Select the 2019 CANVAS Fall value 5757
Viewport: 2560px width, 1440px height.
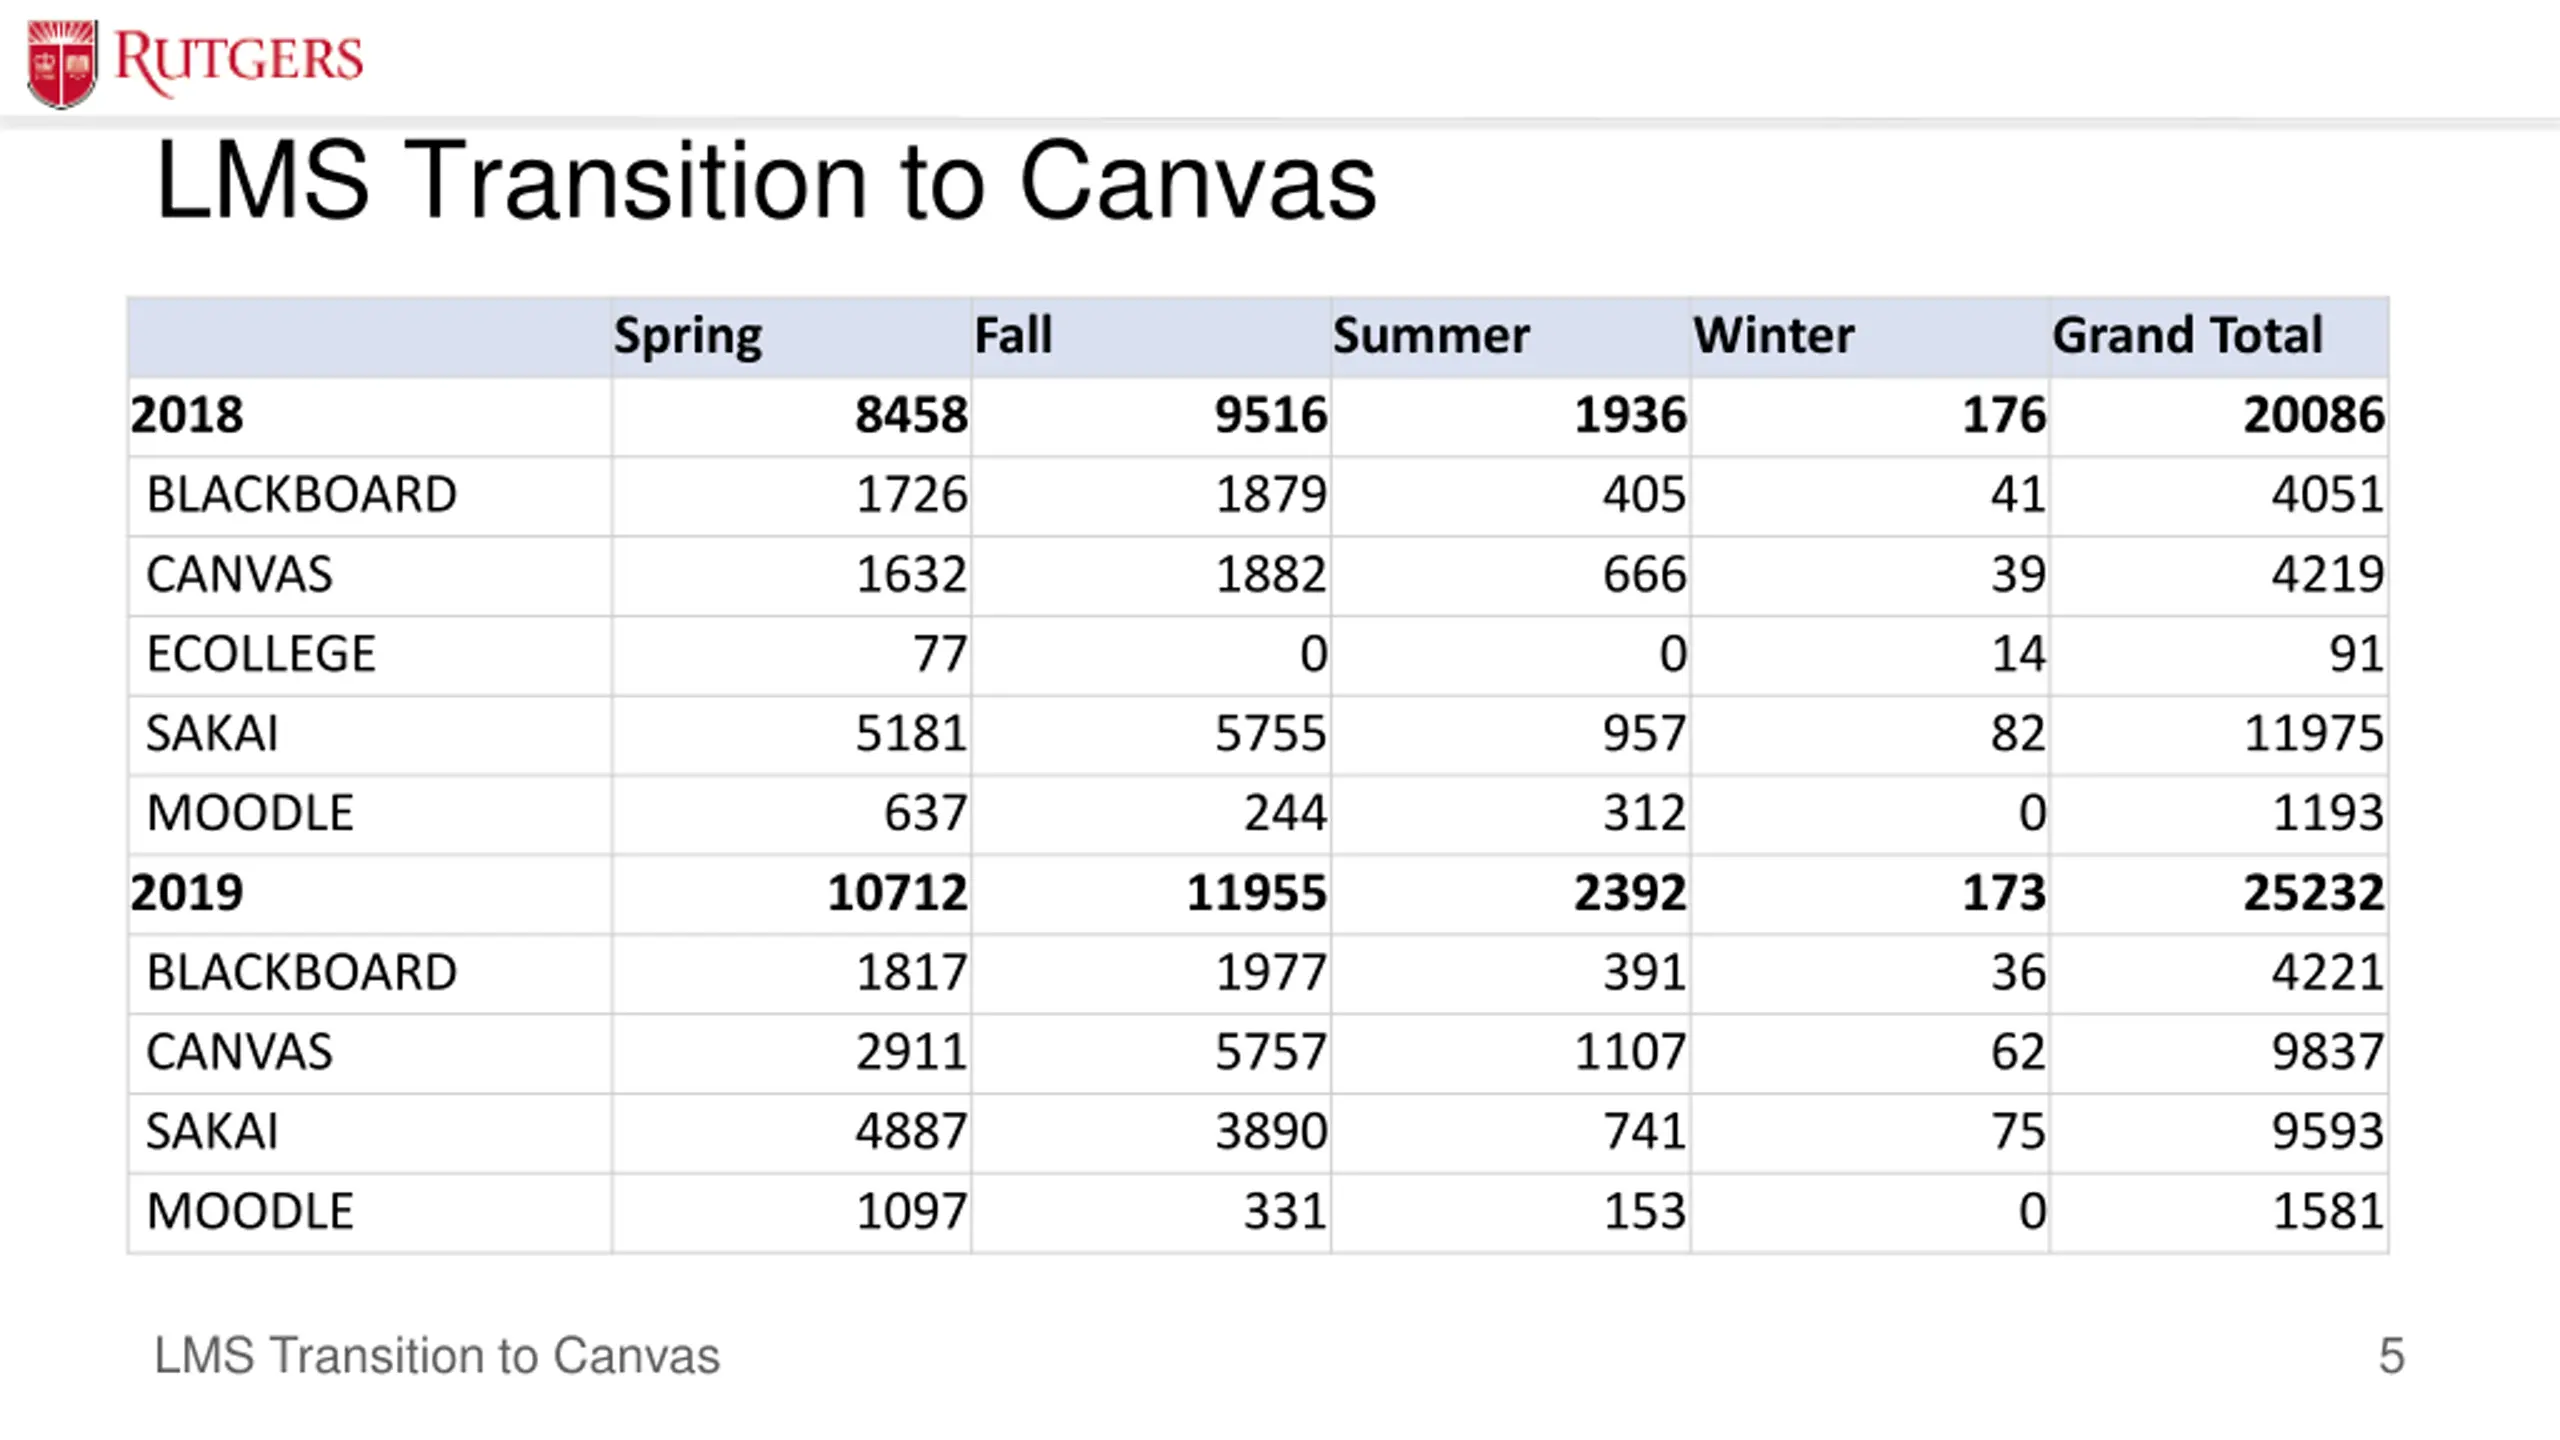[1270, 1052]
